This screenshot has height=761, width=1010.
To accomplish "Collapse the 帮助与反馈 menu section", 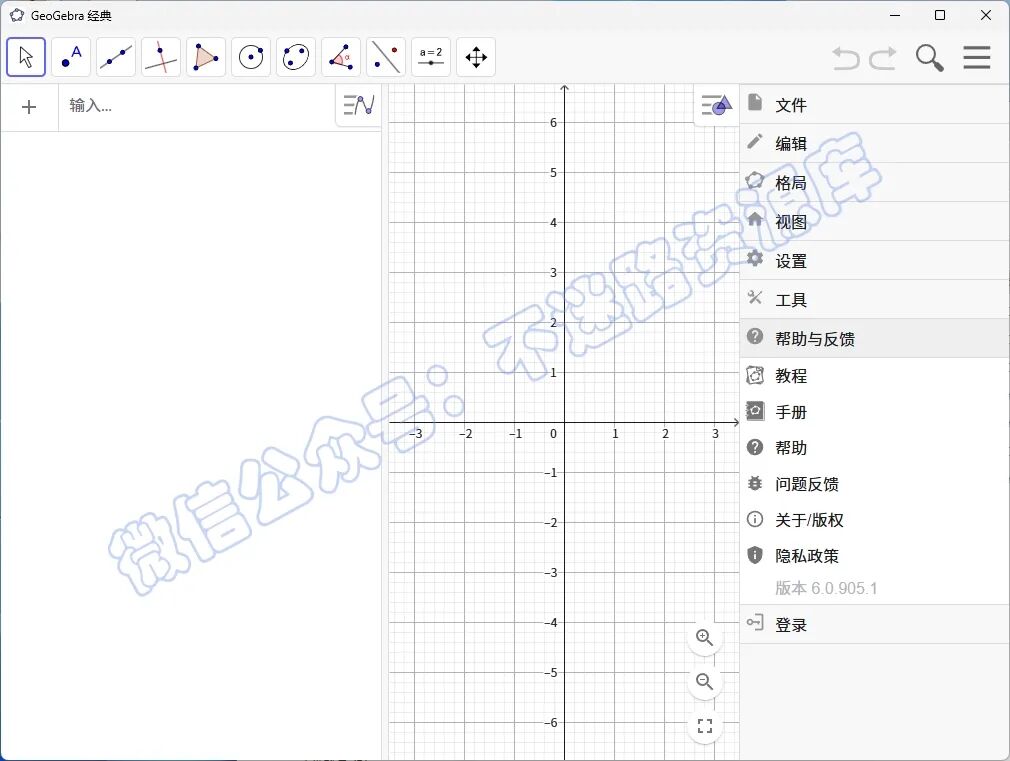I will click(874, 338).
